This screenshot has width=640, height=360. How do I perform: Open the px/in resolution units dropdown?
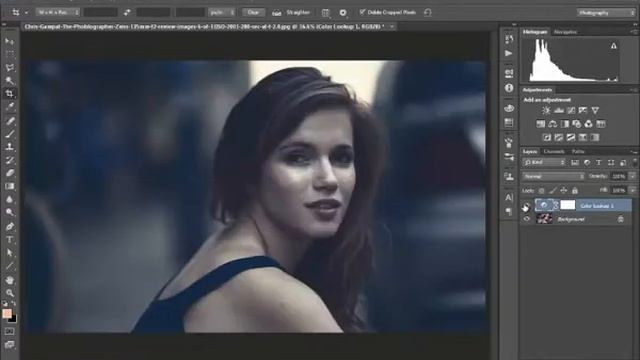tap(222, 12)
